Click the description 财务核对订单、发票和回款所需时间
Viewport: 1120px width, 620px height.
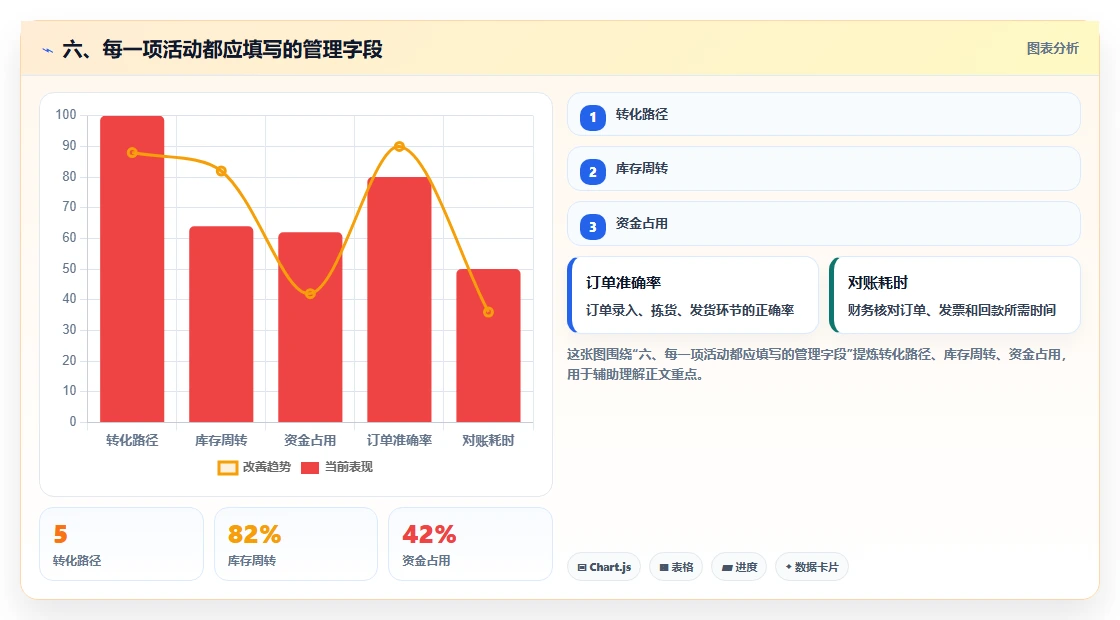pyautogui.click(x=952, y=311)
